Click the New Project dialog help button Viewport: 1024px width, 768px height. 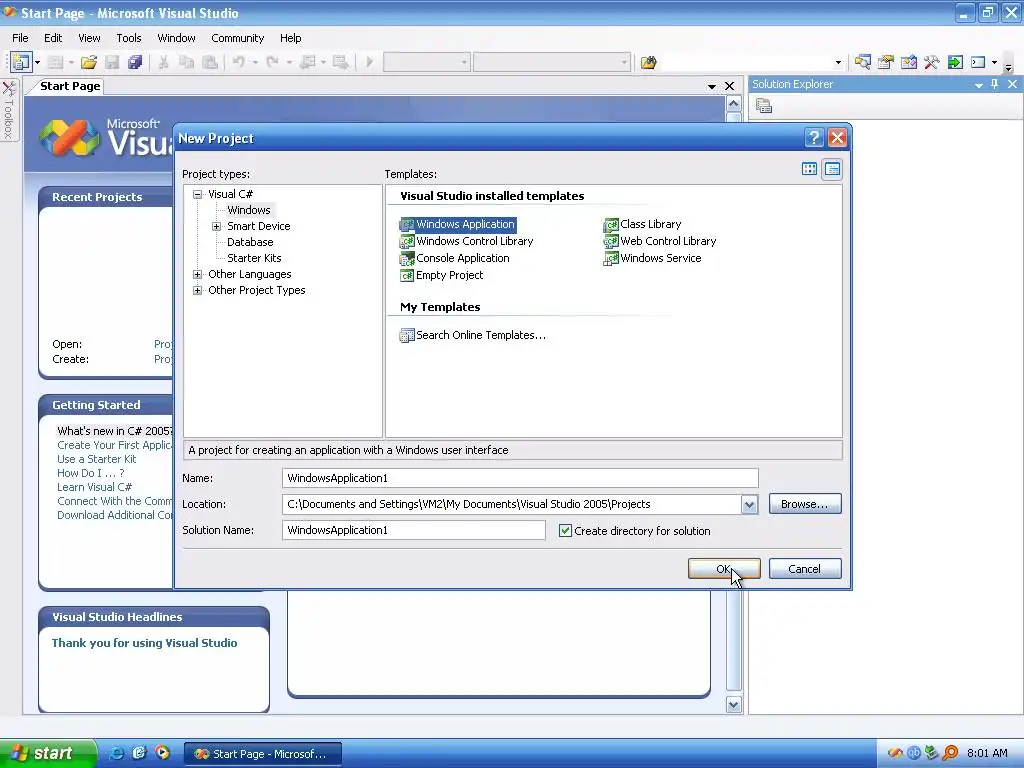click(814, 138)
